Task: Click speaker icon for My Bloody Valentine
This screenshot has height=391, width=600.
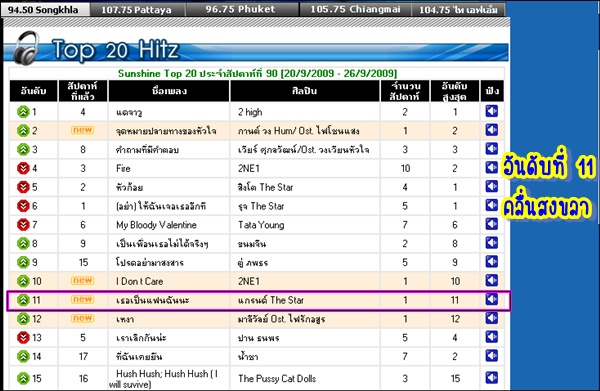Action: [x=492, y=224]
